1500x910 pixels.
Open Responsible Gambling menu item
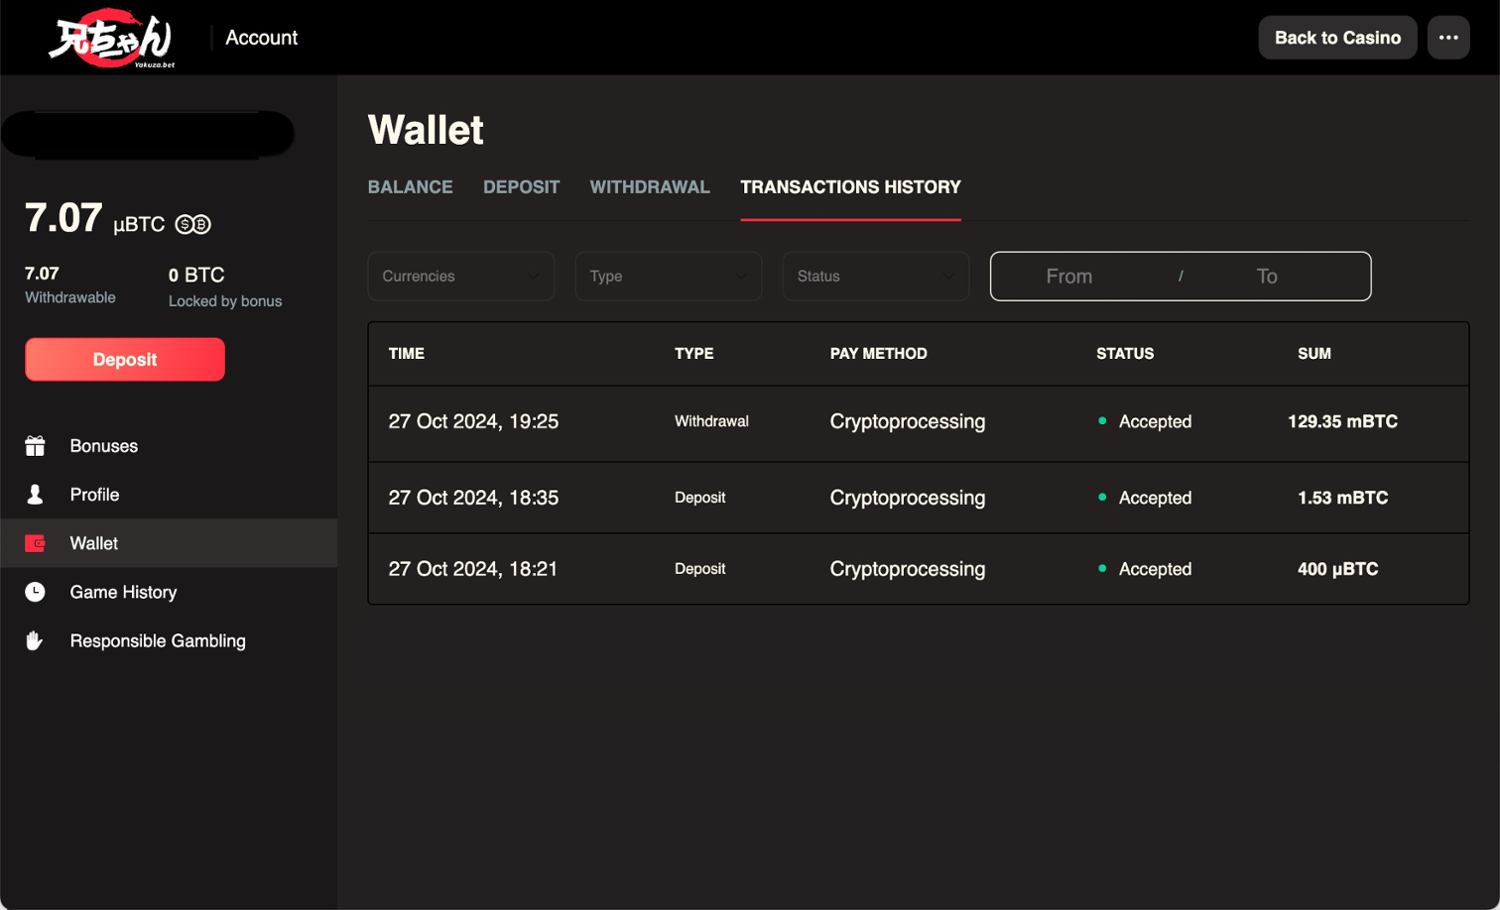(157, 641)
